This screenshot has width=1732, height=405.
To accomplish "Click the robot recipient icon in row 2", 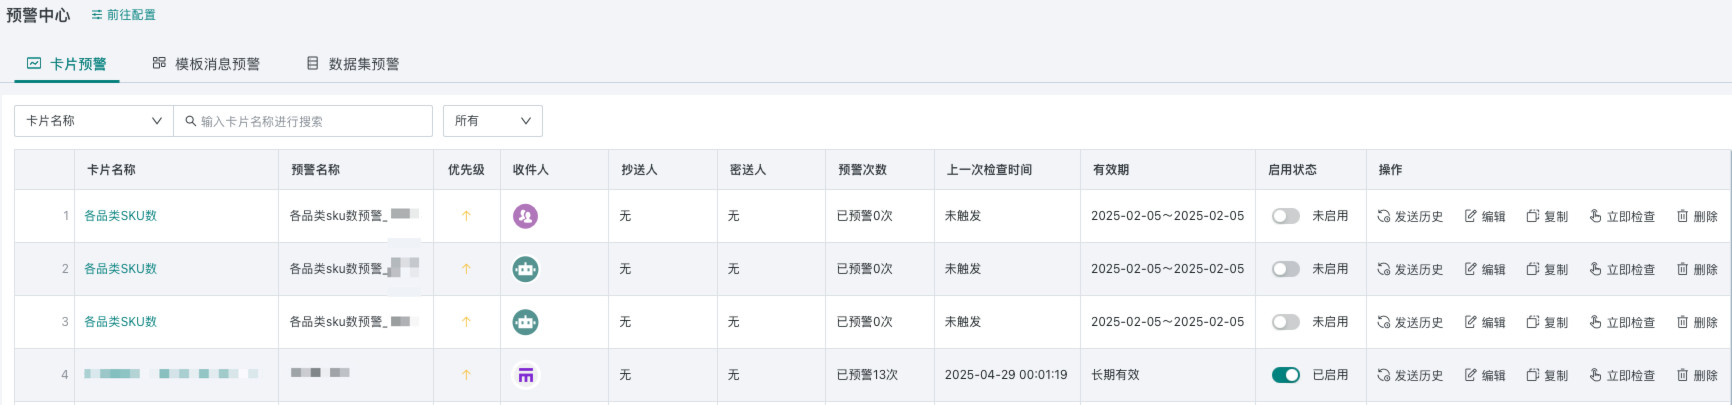I will [x=525, y=269].
